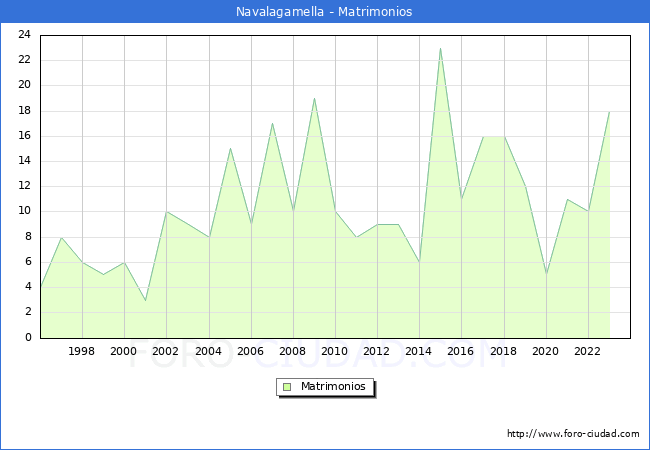Select the 2004 x-axis label
650x450 pixels.
[209, 352]
